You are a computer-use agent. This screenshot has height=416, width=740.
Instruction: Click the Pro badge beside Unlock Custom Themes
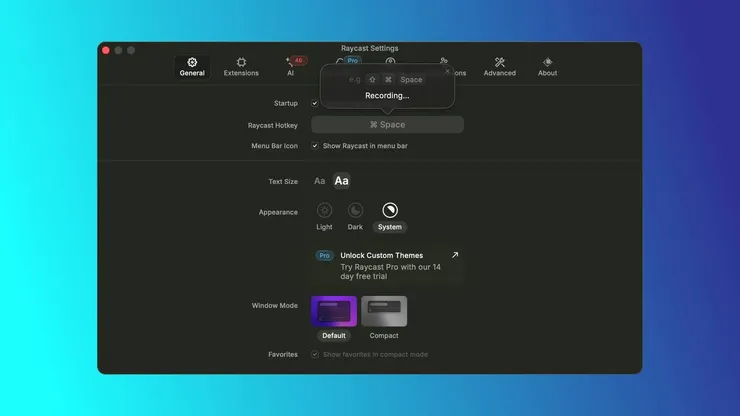pos(324,255)
